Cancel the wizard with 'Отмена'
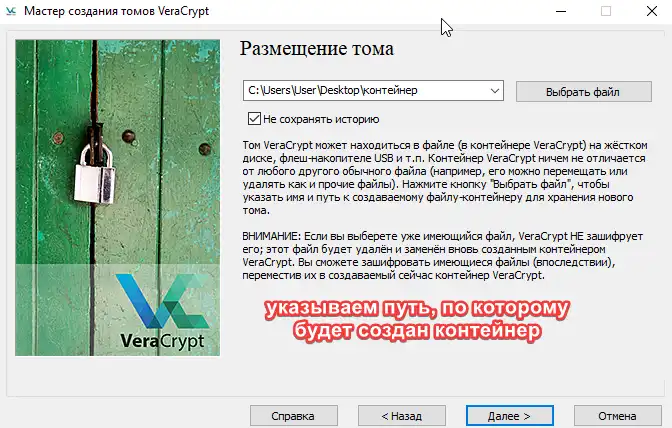This screenshot has width=672, height=428. pos(618,416)
